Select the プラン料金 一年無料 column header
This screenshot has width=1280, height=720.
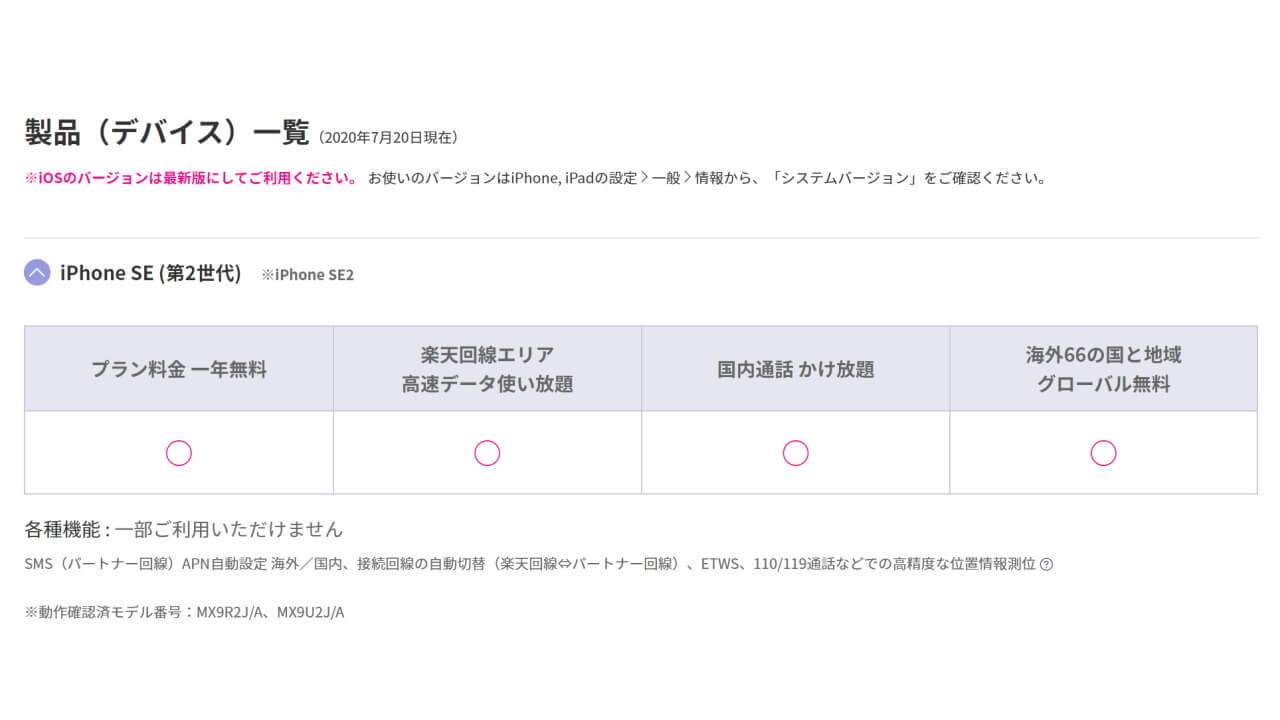[179, 369]
